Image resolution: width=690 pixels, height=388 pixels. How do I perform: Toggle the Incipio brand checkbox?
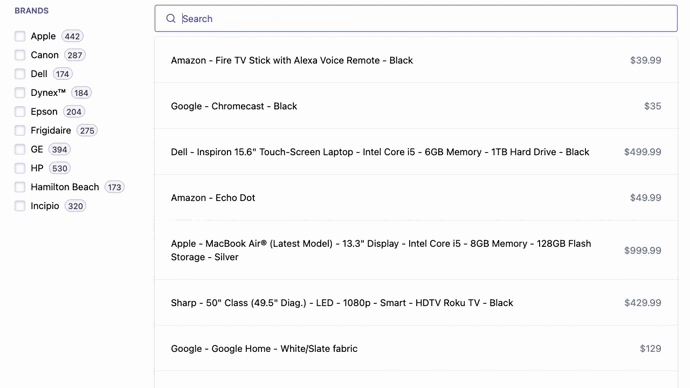pyautogui.click(x=20, y=206)
